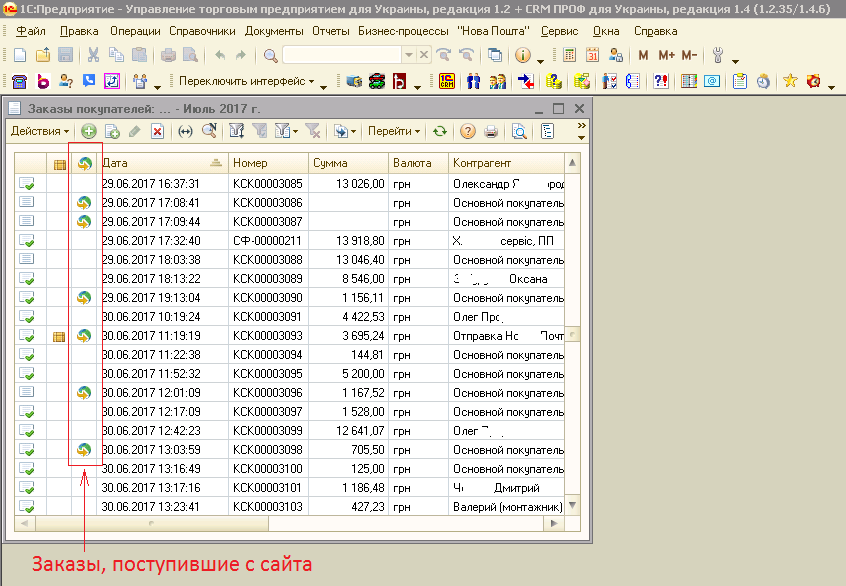846x586 pixels.
Task: Click the yellow star favorites icon
Action: point(790,81)
